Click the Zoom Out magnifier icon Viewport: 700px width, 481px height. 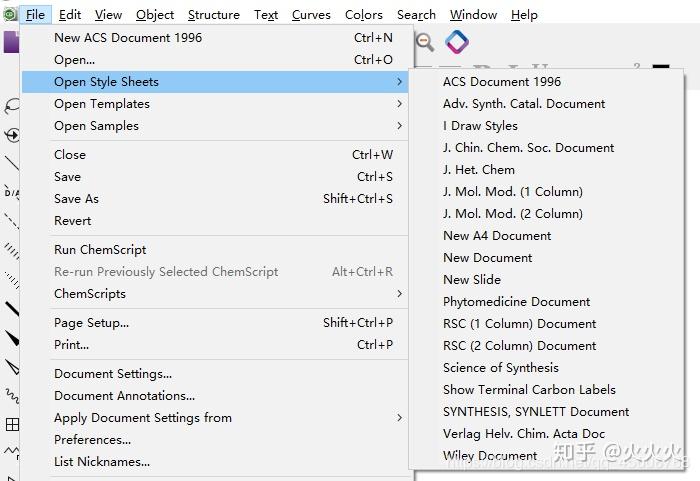(425, 42)
